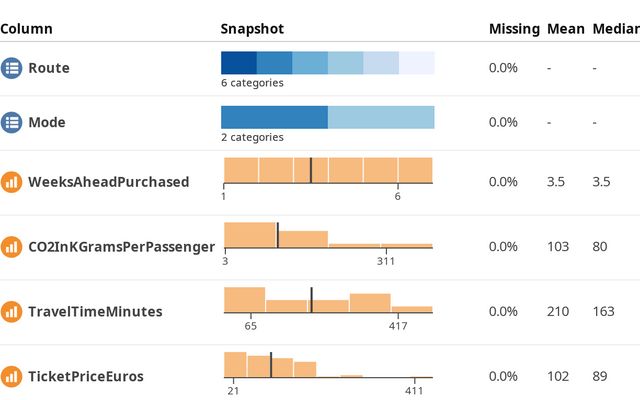This screenshot has height=400, width=640.
Task: Select the darkest Route category segment
Action: point(238,62)
